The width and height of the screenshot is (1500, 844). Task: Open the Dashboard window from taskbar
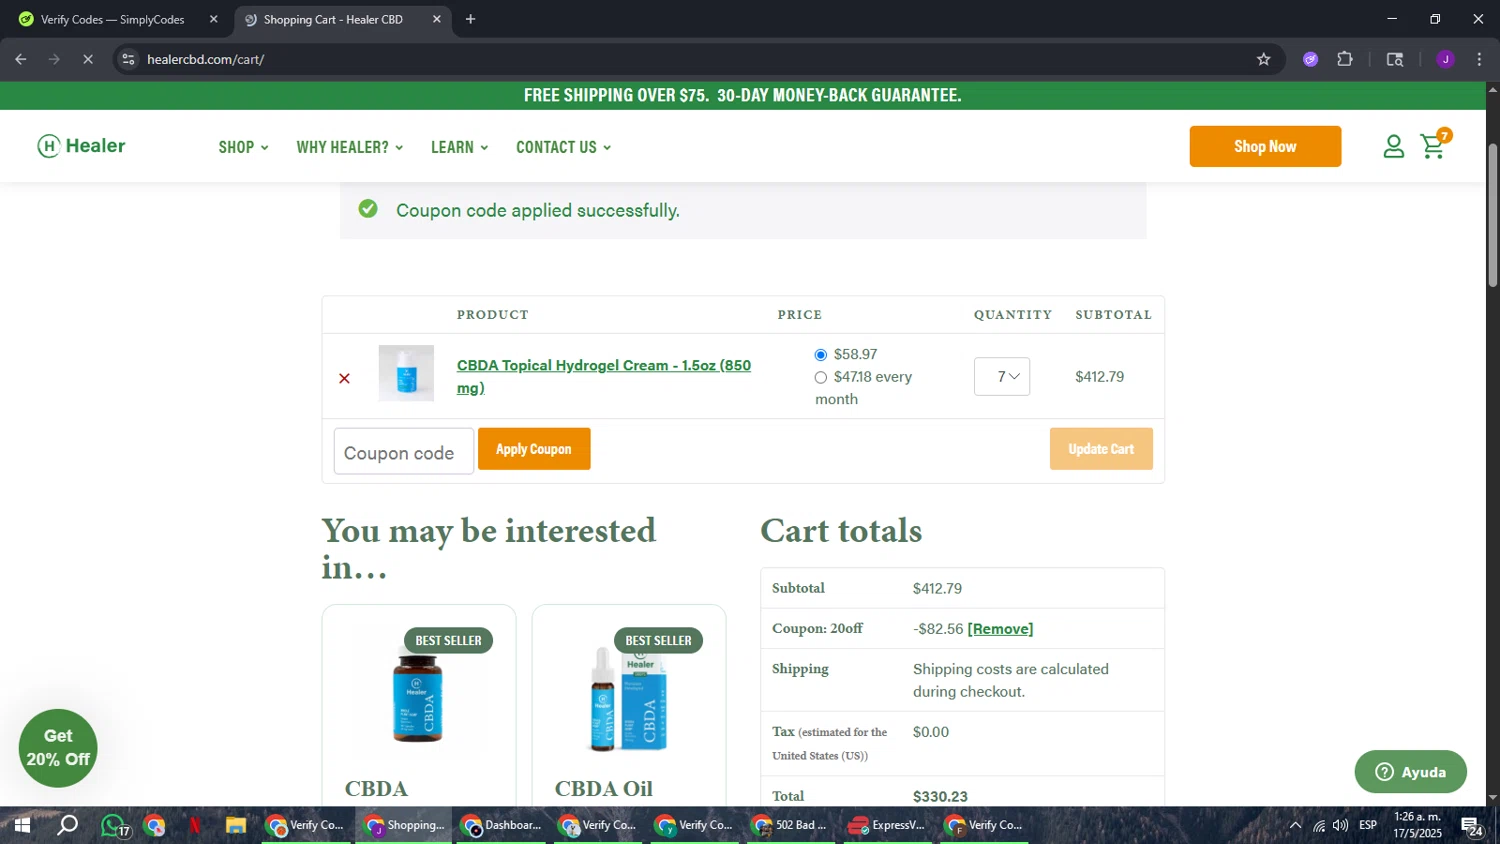coord(501,826)
